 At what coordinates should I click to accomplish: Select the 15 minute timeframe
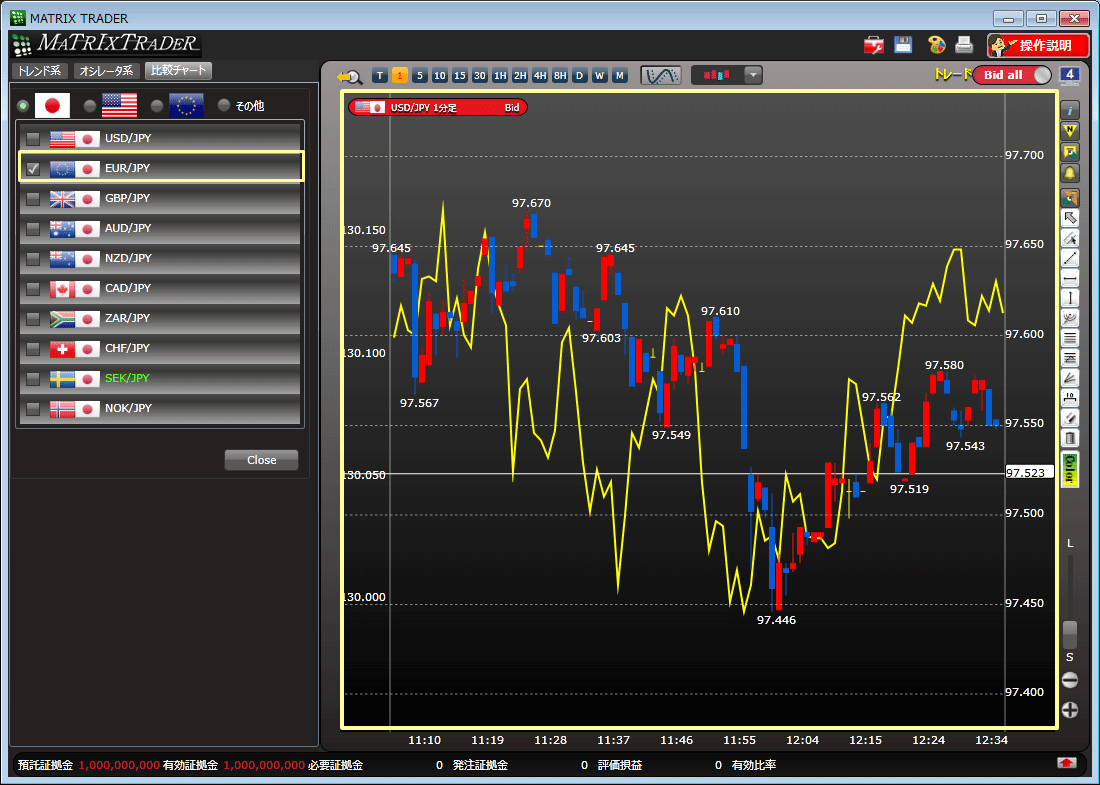click(x=460, y=76)
